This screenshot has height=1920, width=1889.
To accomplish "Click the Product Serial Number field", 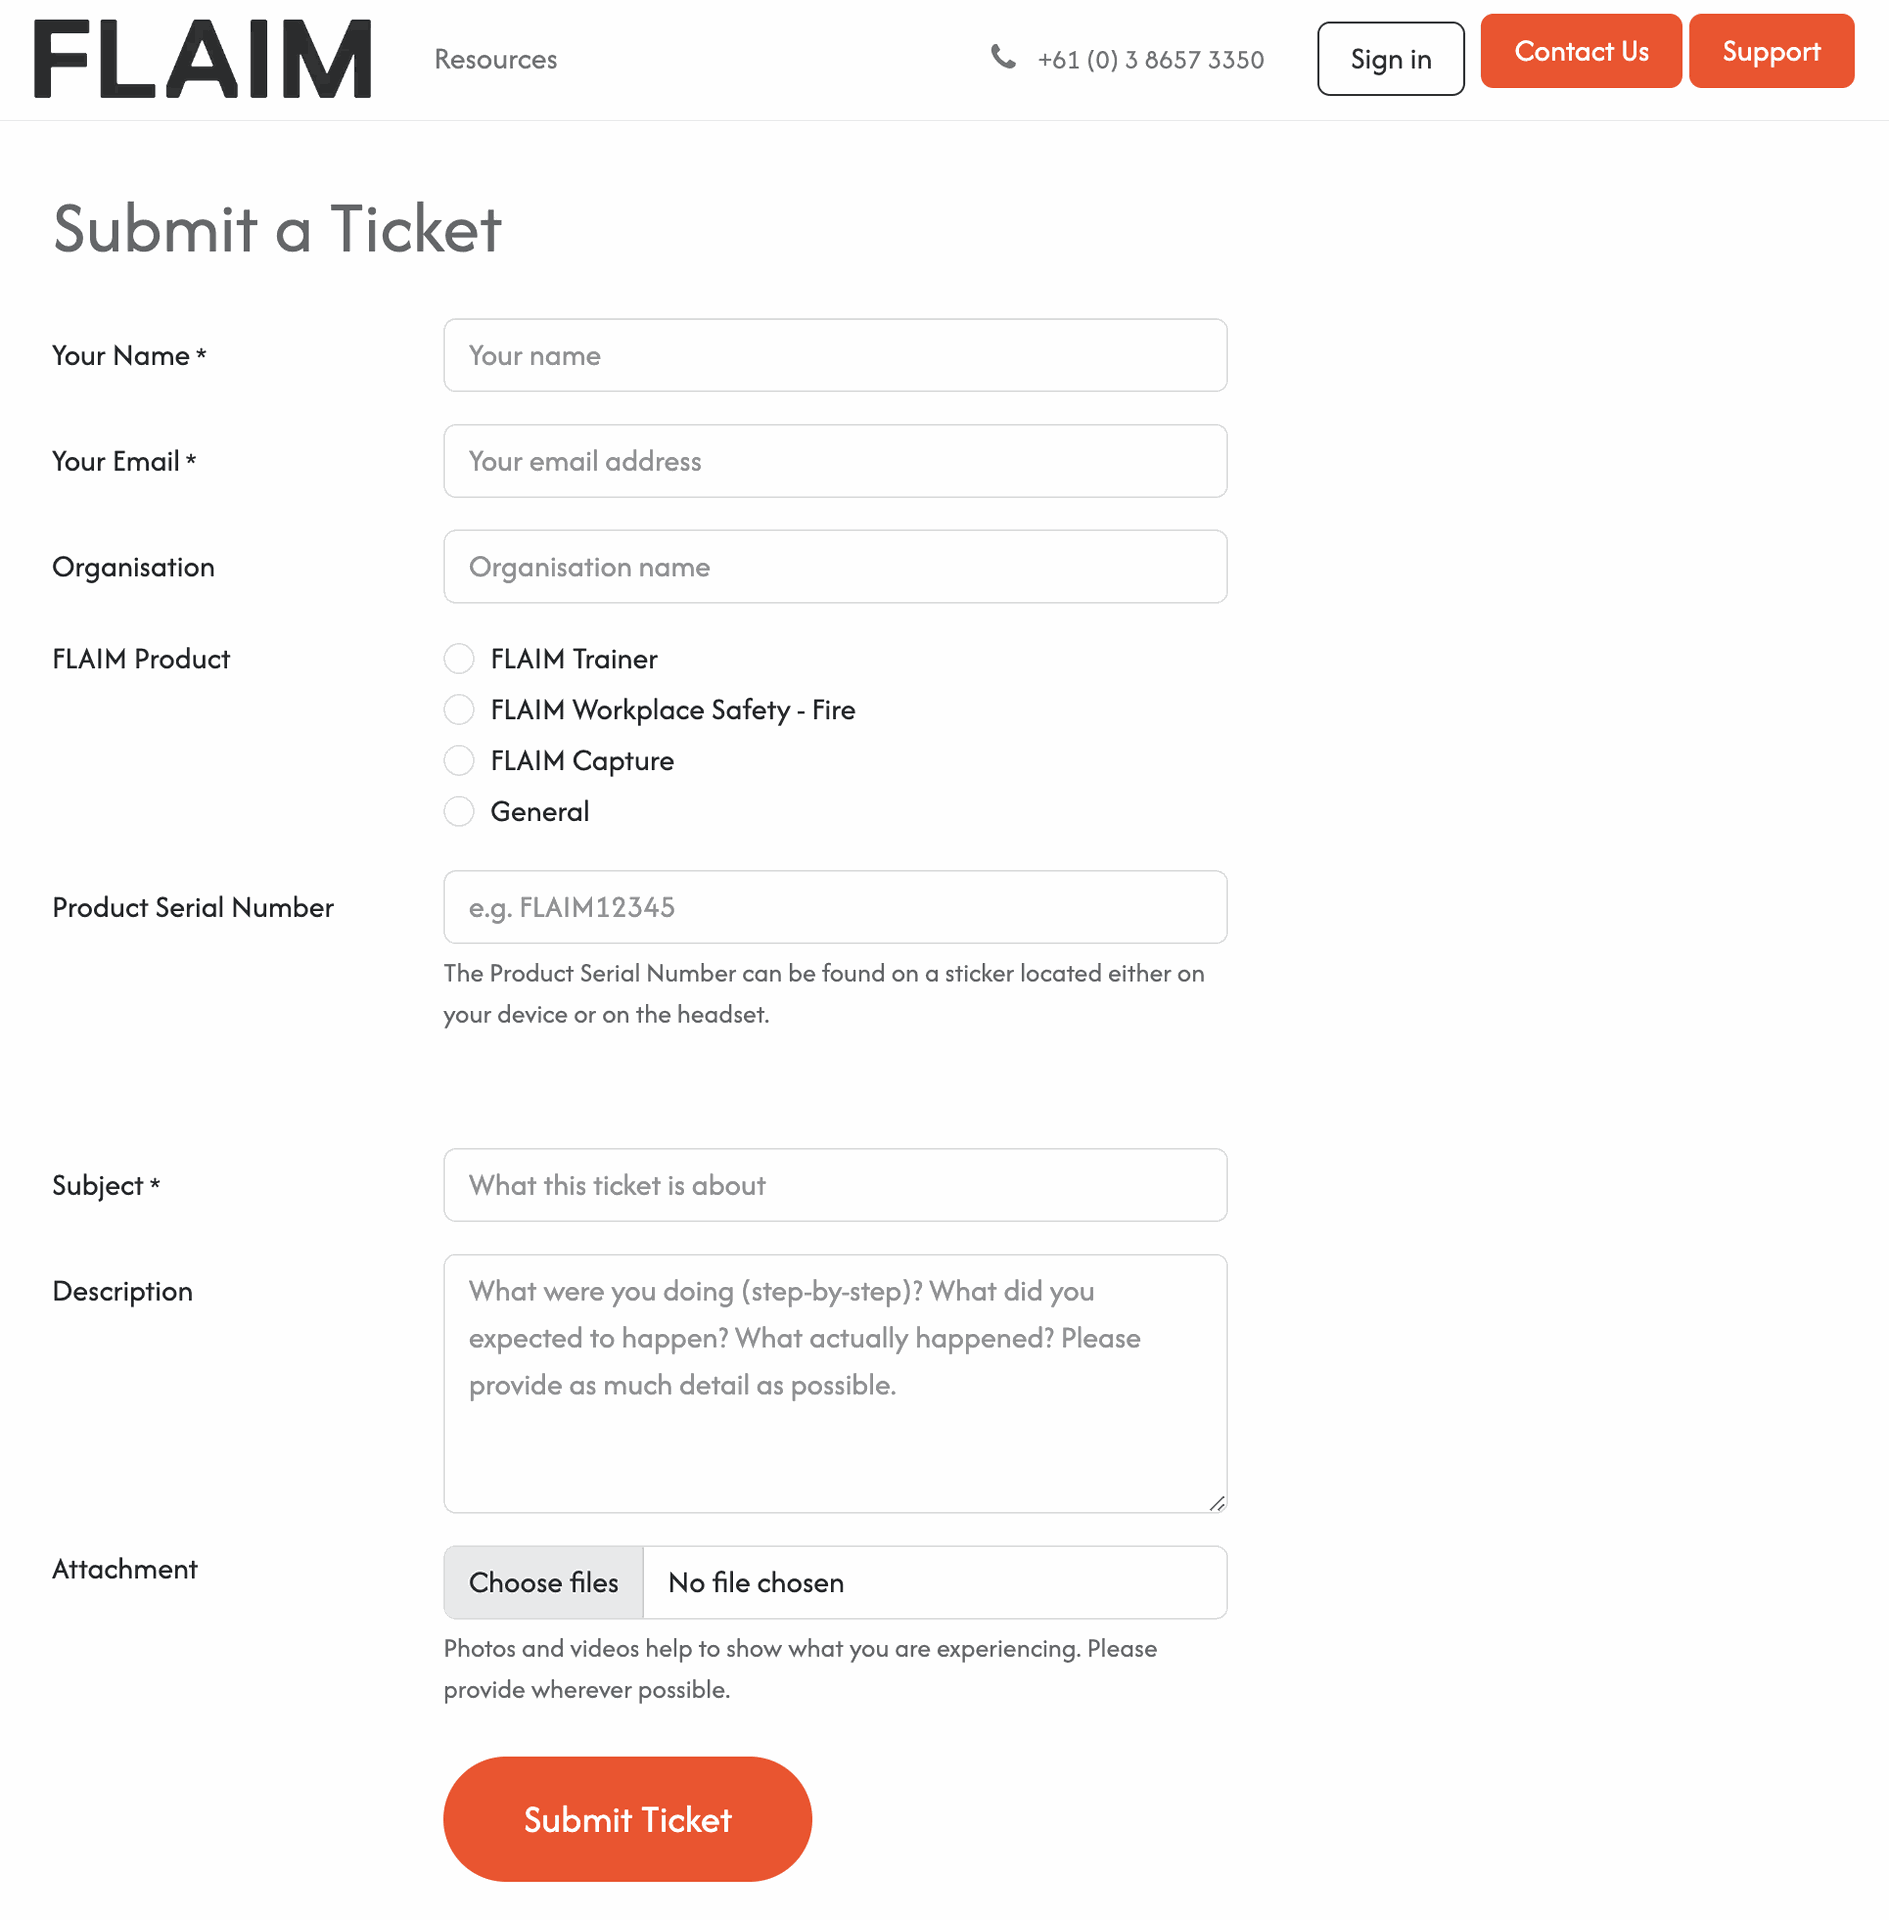I will (x=835, y=907).
